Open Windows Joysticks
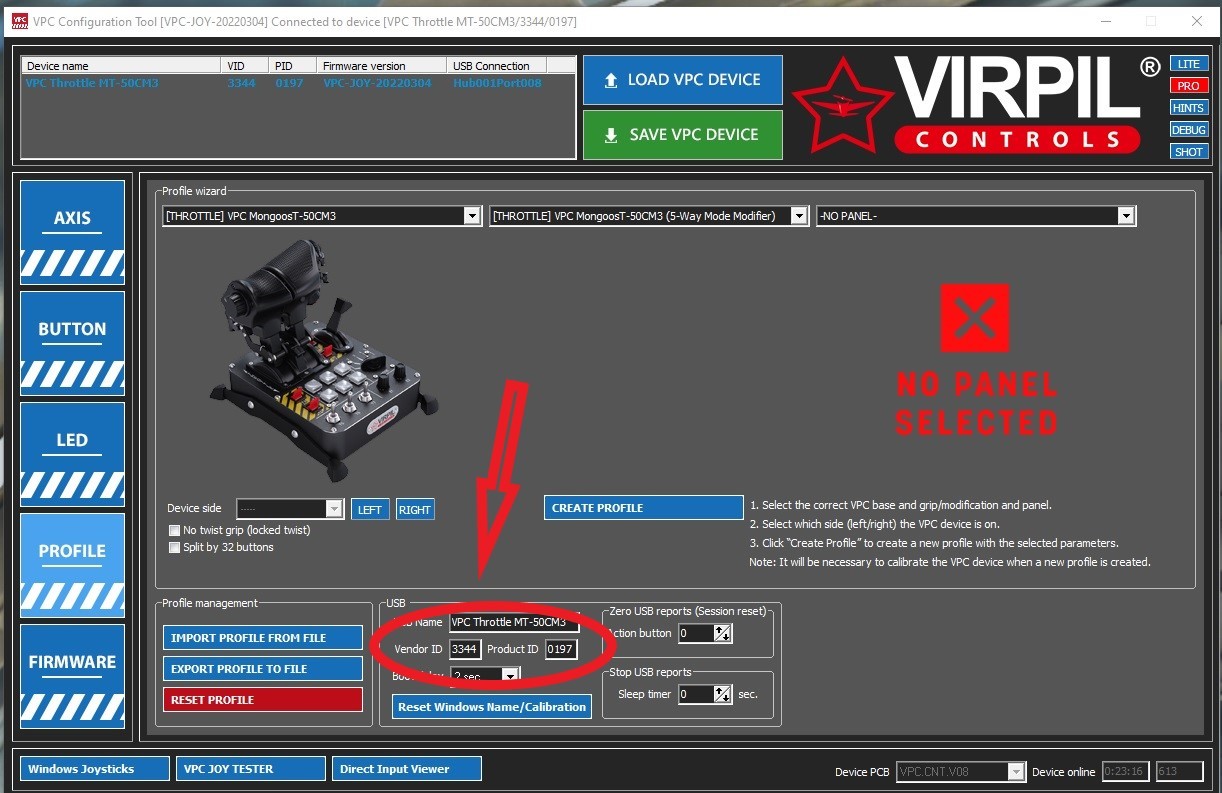Screen dimensions: 1222x793 tap(95, 769)
